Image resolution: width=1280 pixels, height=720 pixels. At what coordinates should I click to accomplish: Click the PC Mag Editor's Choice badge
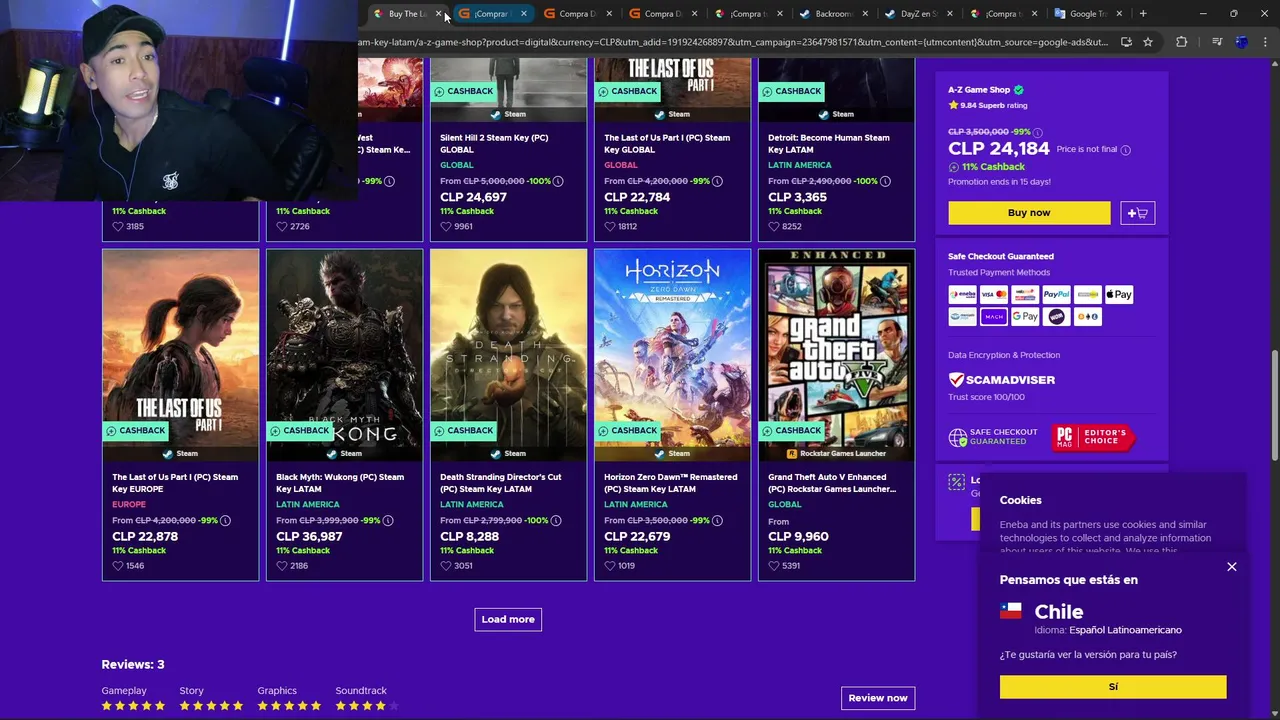1093,437
